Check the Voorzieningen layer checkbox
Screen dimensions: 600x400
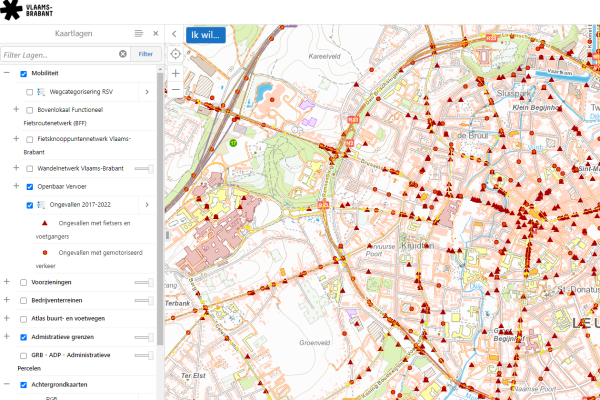click(23, 283)
